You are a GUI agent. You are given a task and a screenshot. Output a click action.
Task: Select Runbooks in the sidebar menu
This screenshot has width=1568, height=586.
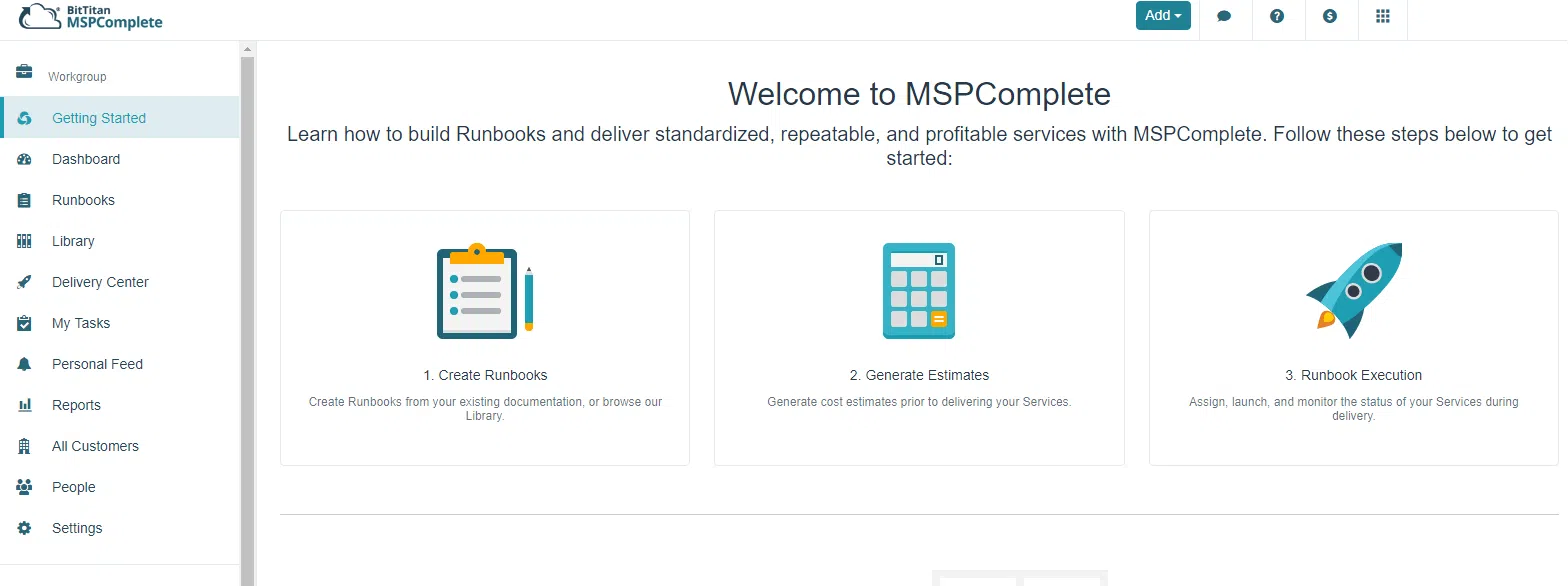(83, 200)
